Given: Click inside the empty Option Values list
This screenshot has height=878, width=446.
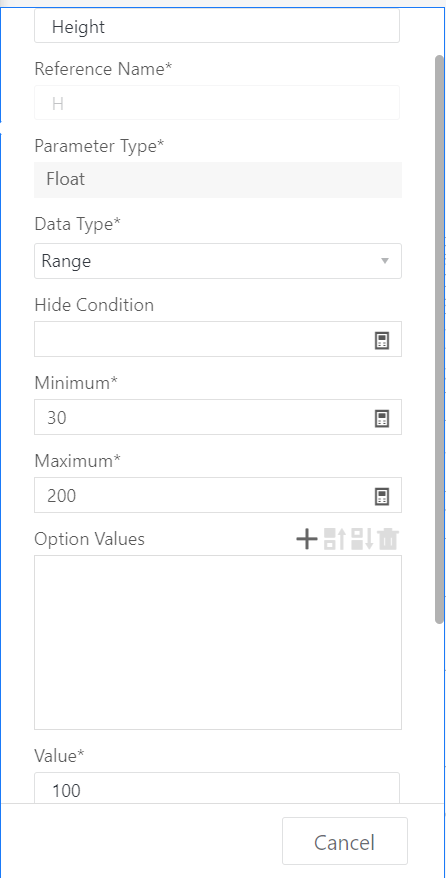Looking at the screenshot, I should coord(218,642).
